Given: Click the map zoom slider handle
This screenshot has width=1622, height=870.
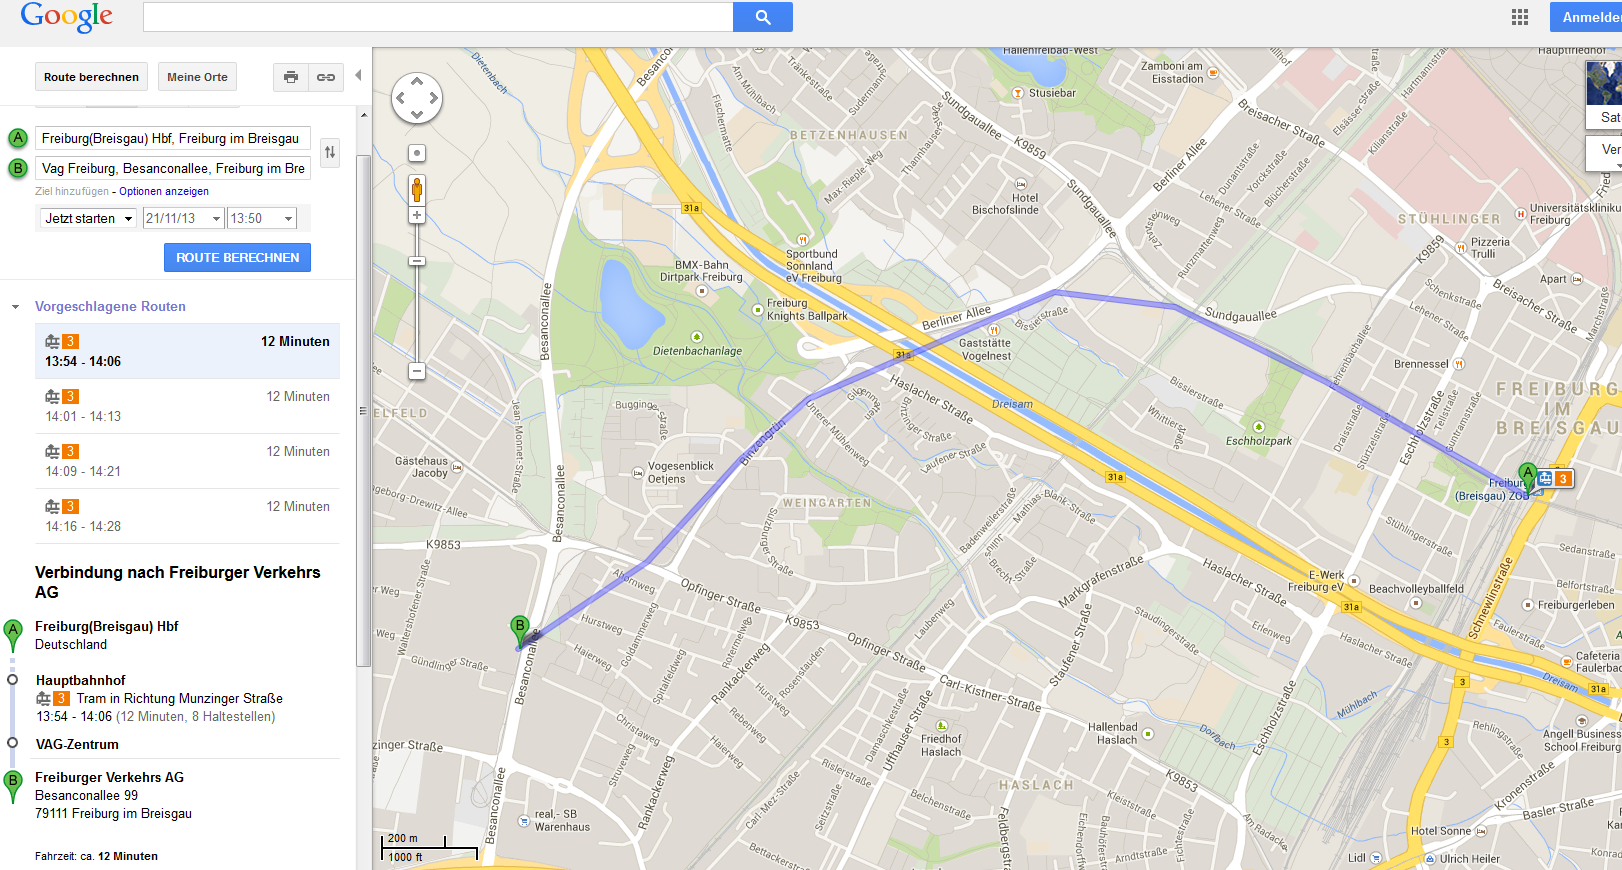Looking at the screenshot, I should pos(417,261).
